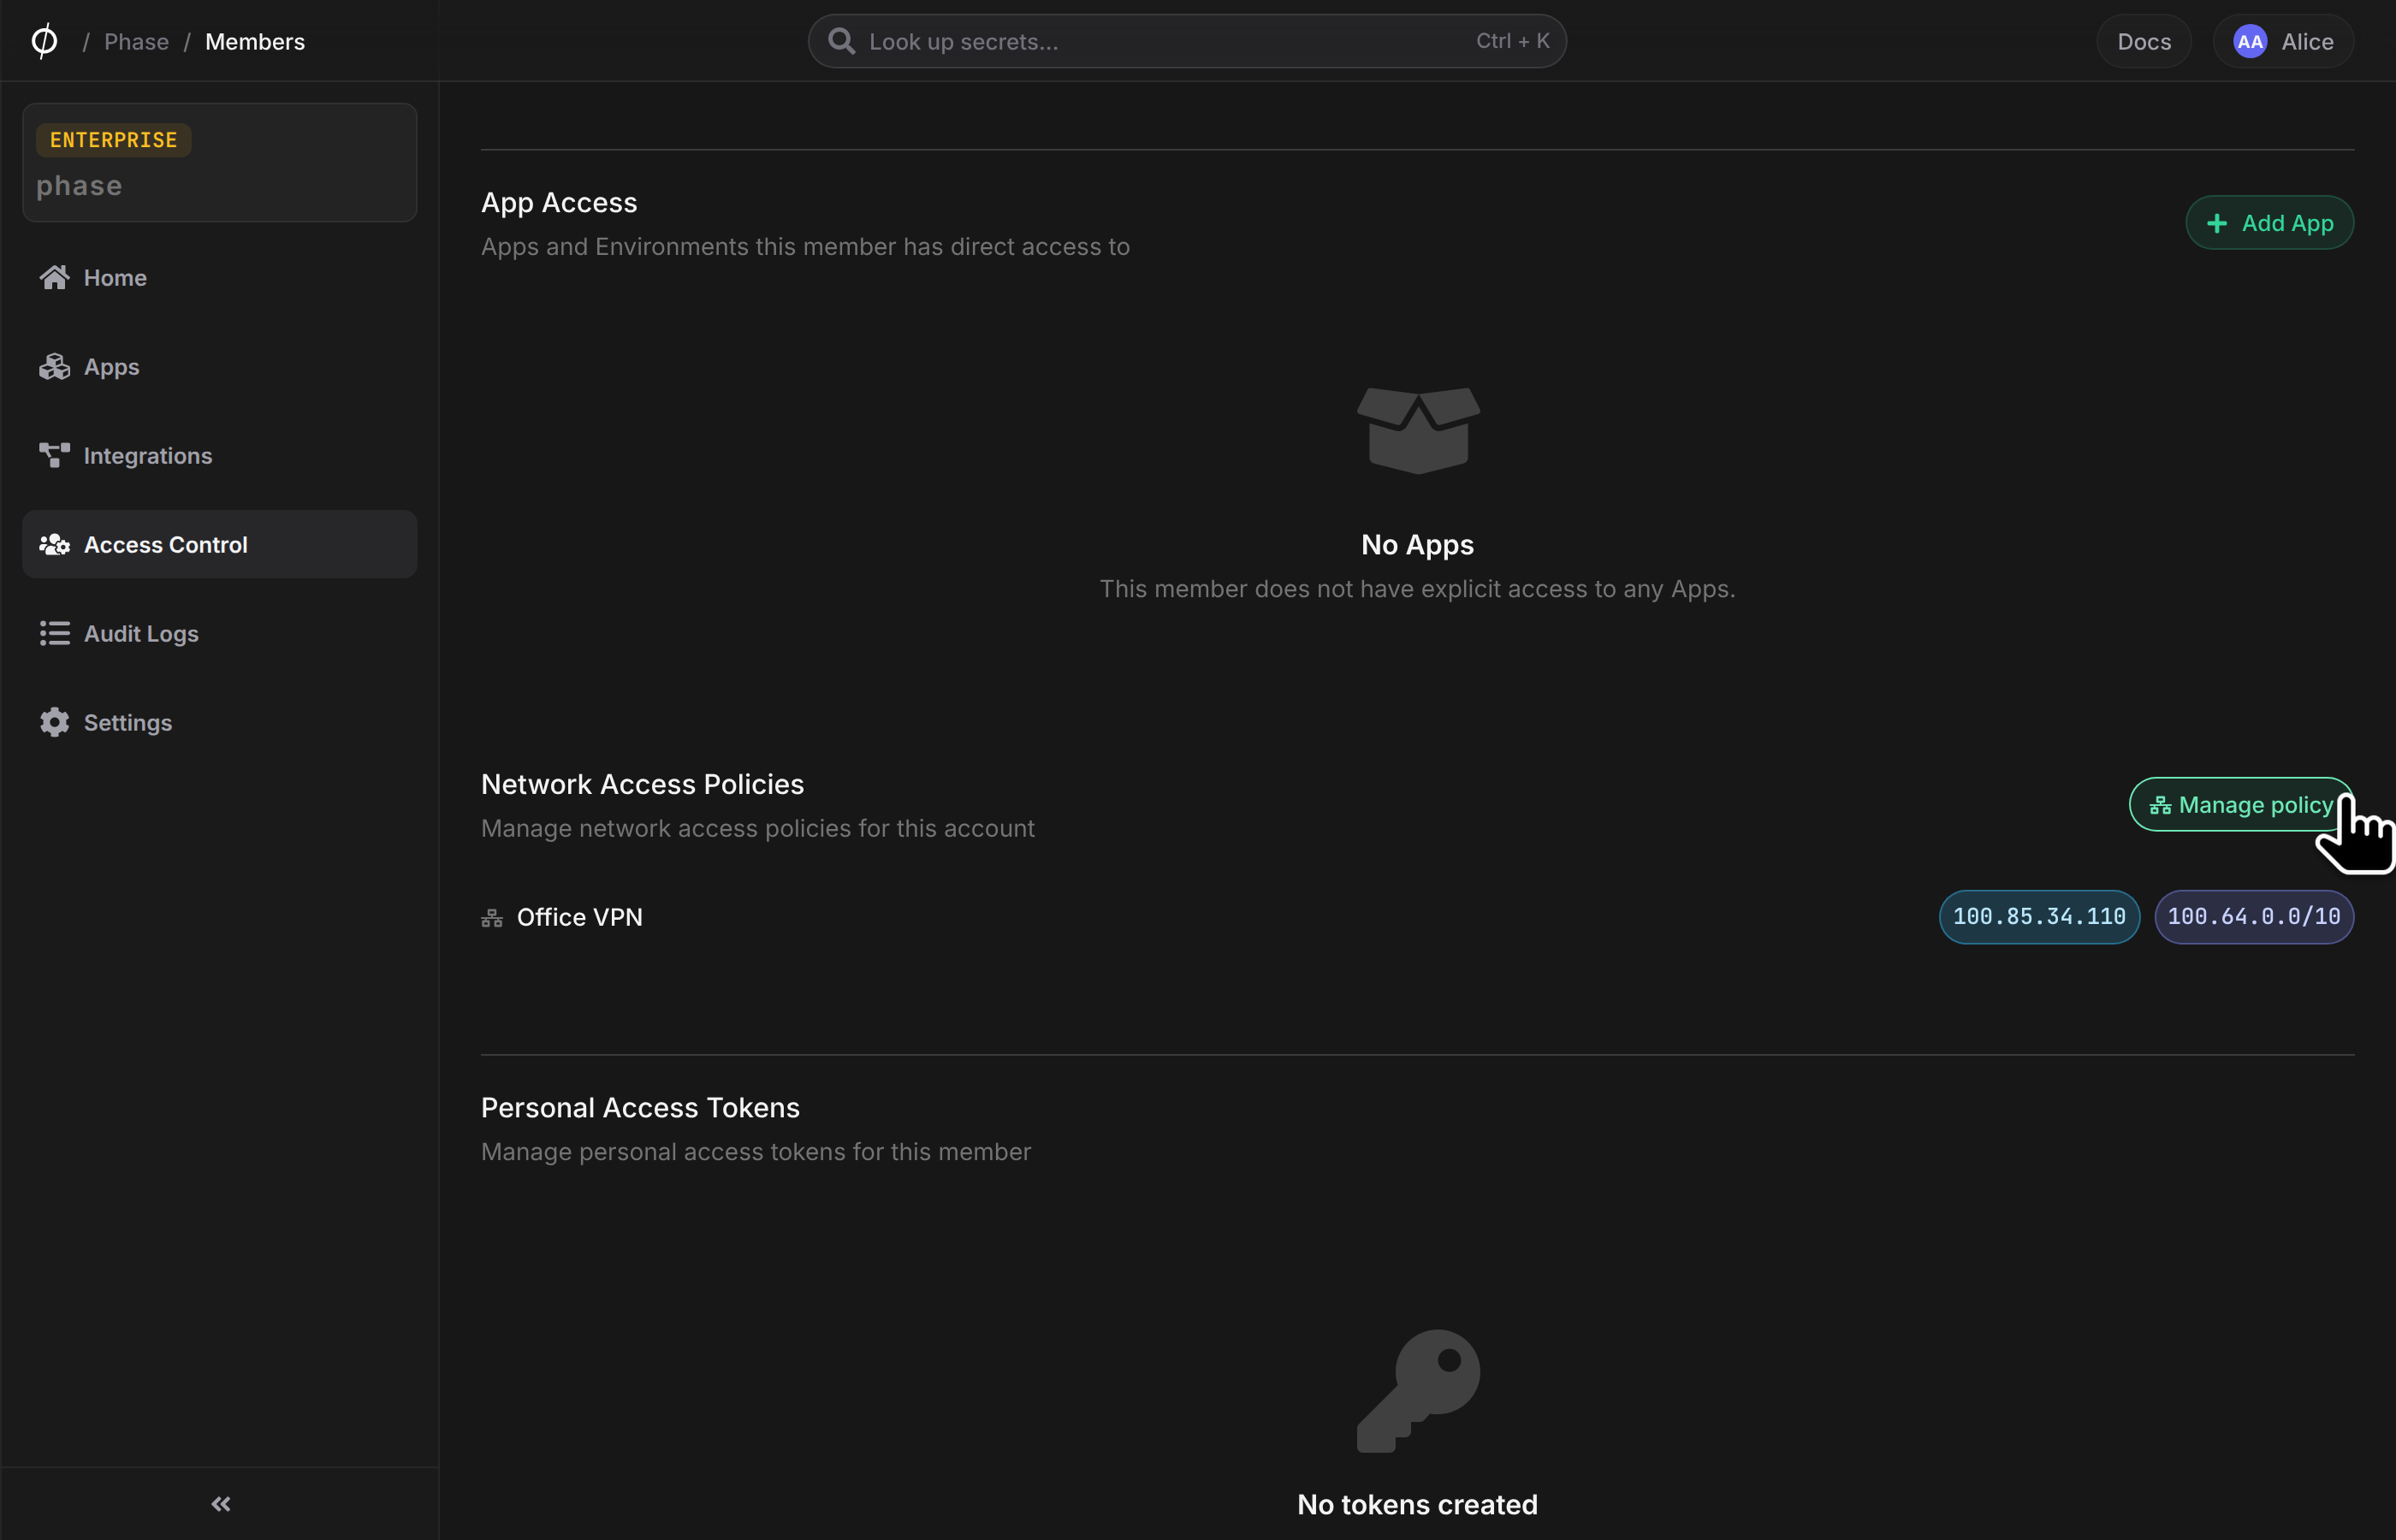Open Audit Logs in the sidebar
The height and width of the screenshot is (1540, 2396).
pyautogui.click(x=219, y=633)
